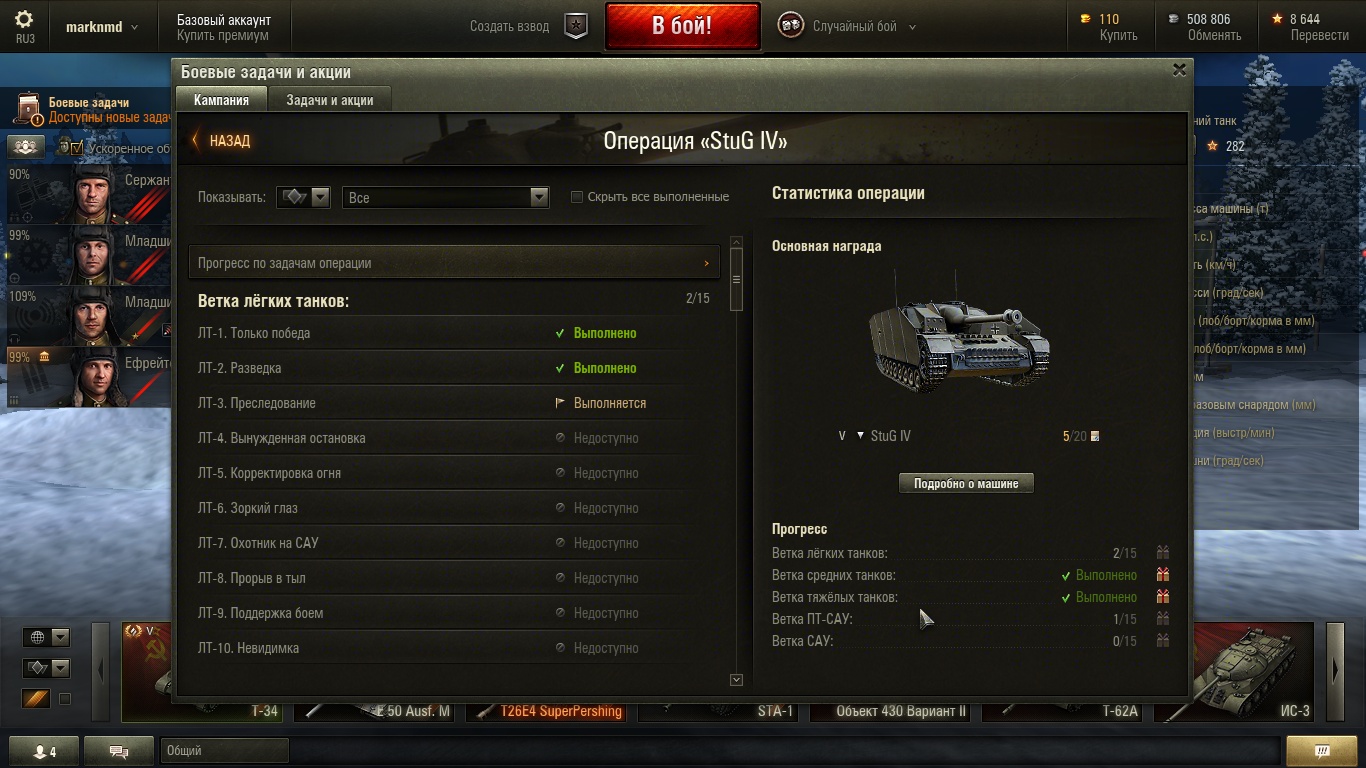The width and height of the screenshot is (1366, 768).
Task: Click the notification icon in bottom right
Action: pos(1321,751)
